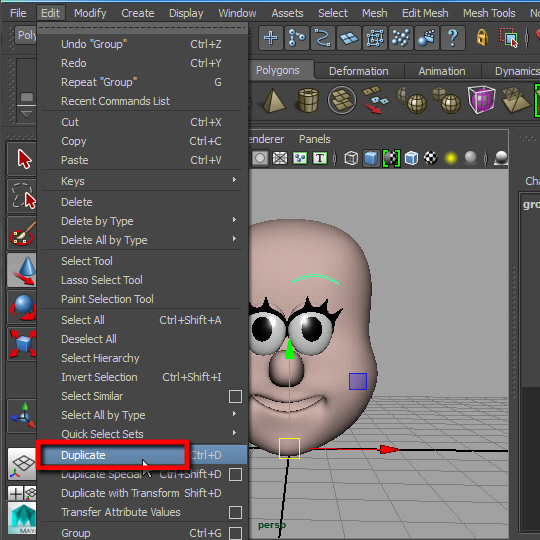Switch to the Deformation shelf tab
540x540 pixels.
click(x=359, y=71)
